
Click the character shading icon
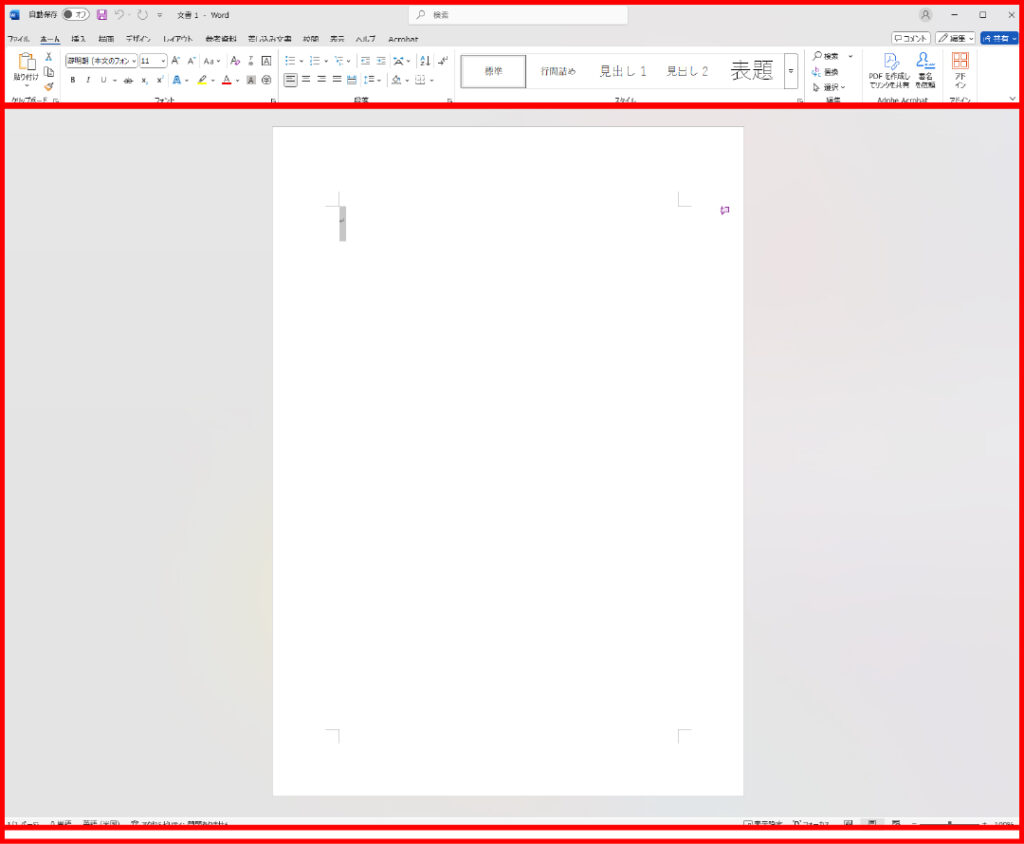pyautogui.click(x=251, y=80)
